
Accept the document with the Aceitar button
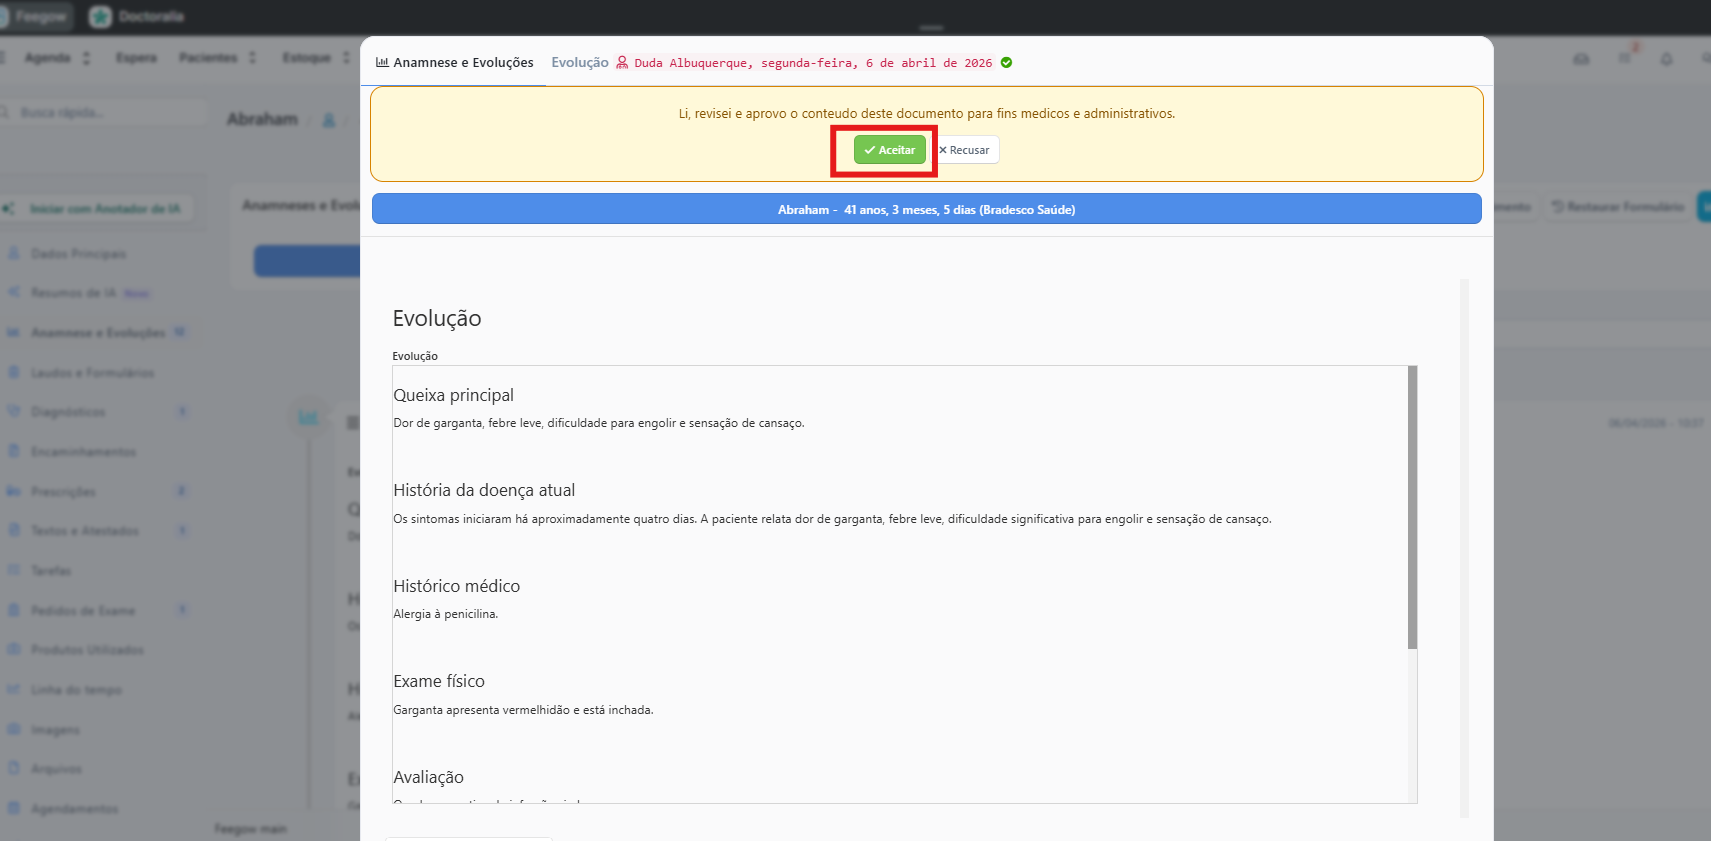coord(889,150)
